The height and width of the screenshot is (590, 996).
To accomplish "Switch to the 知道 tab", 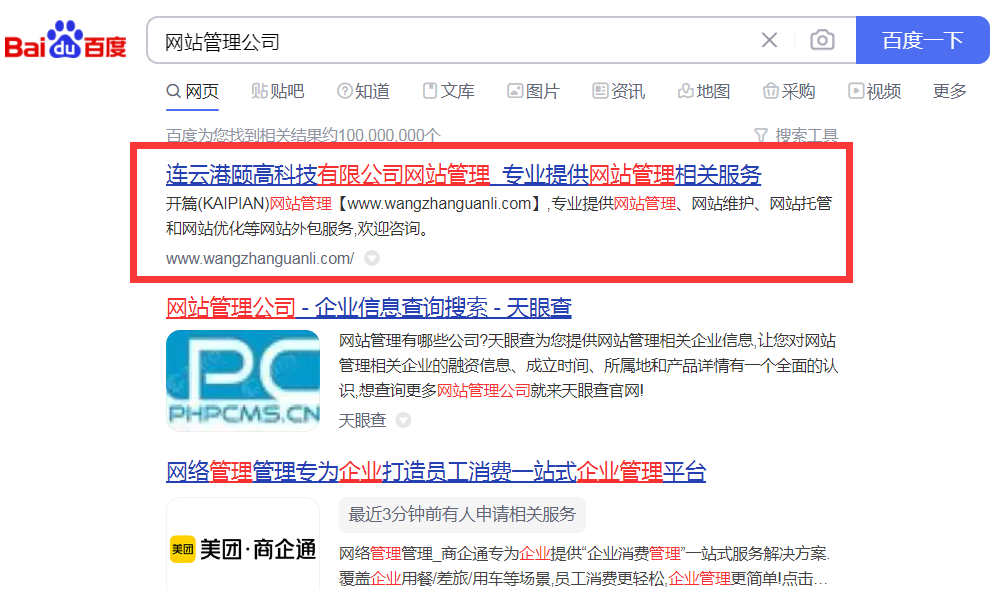I will [363, 91].
